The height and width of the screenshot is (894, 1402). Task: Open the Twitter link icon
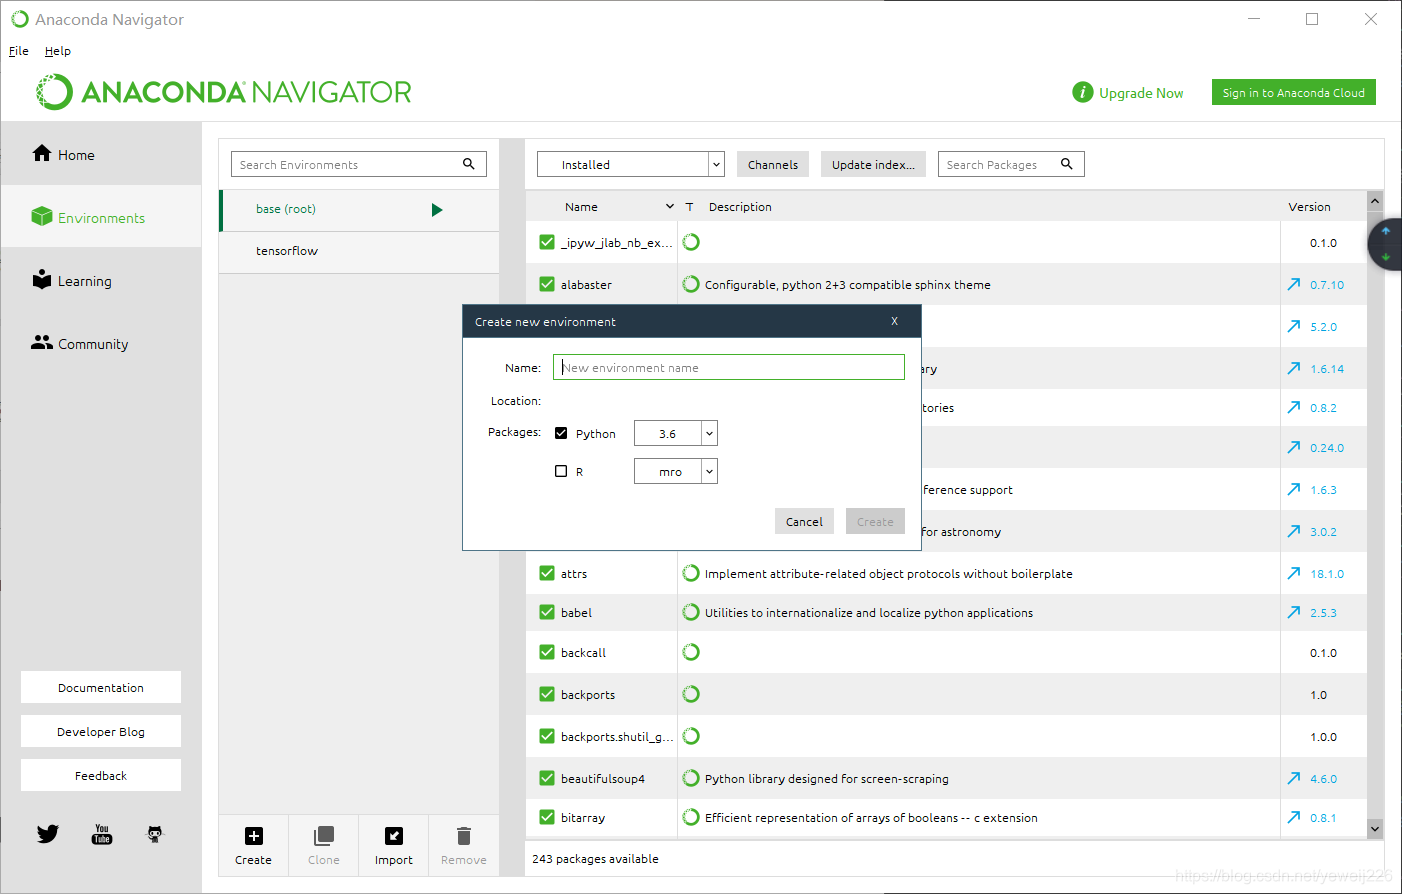pyautogui.click(x=48, y=833)
